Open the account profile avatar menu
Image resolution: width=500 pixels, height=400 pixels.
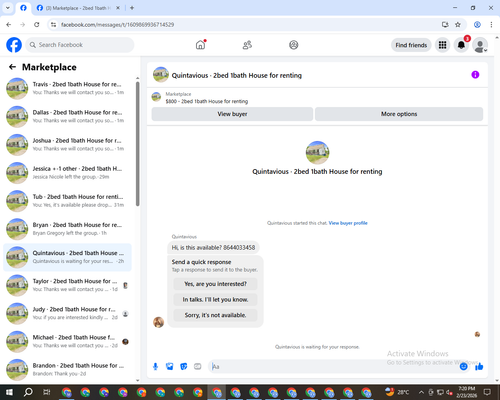[x=480, y=45]
